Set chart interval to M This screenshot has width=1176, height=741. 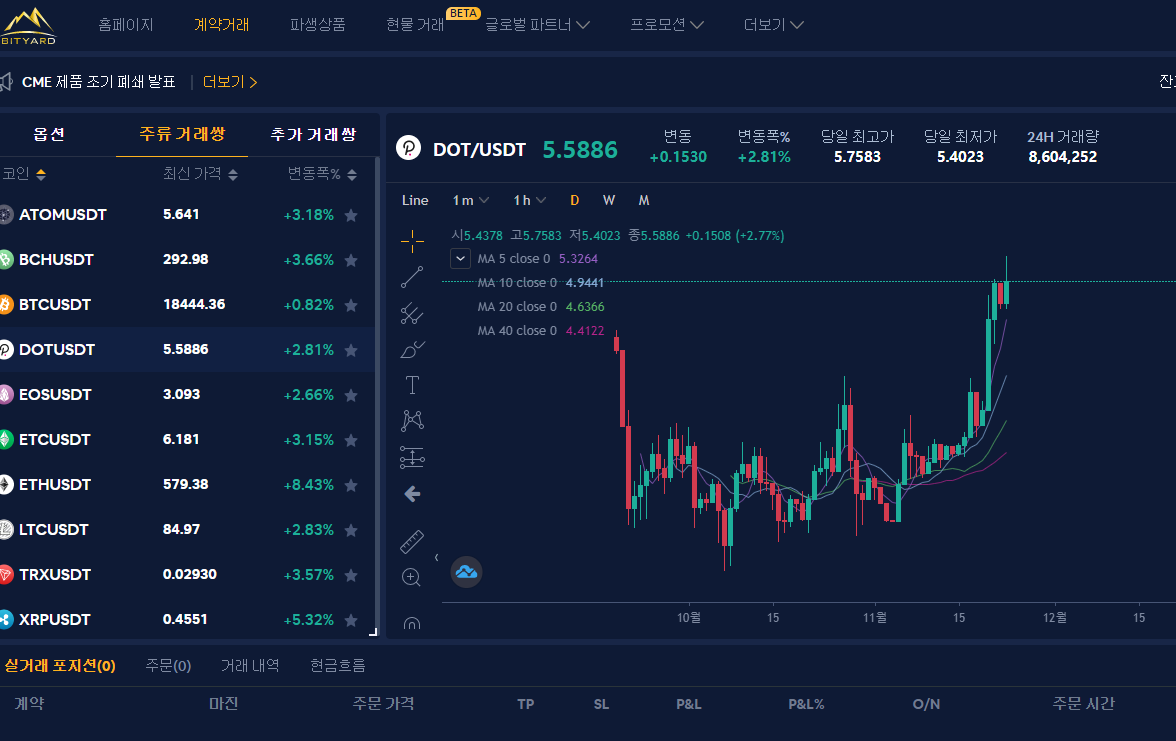click(644, 200)
